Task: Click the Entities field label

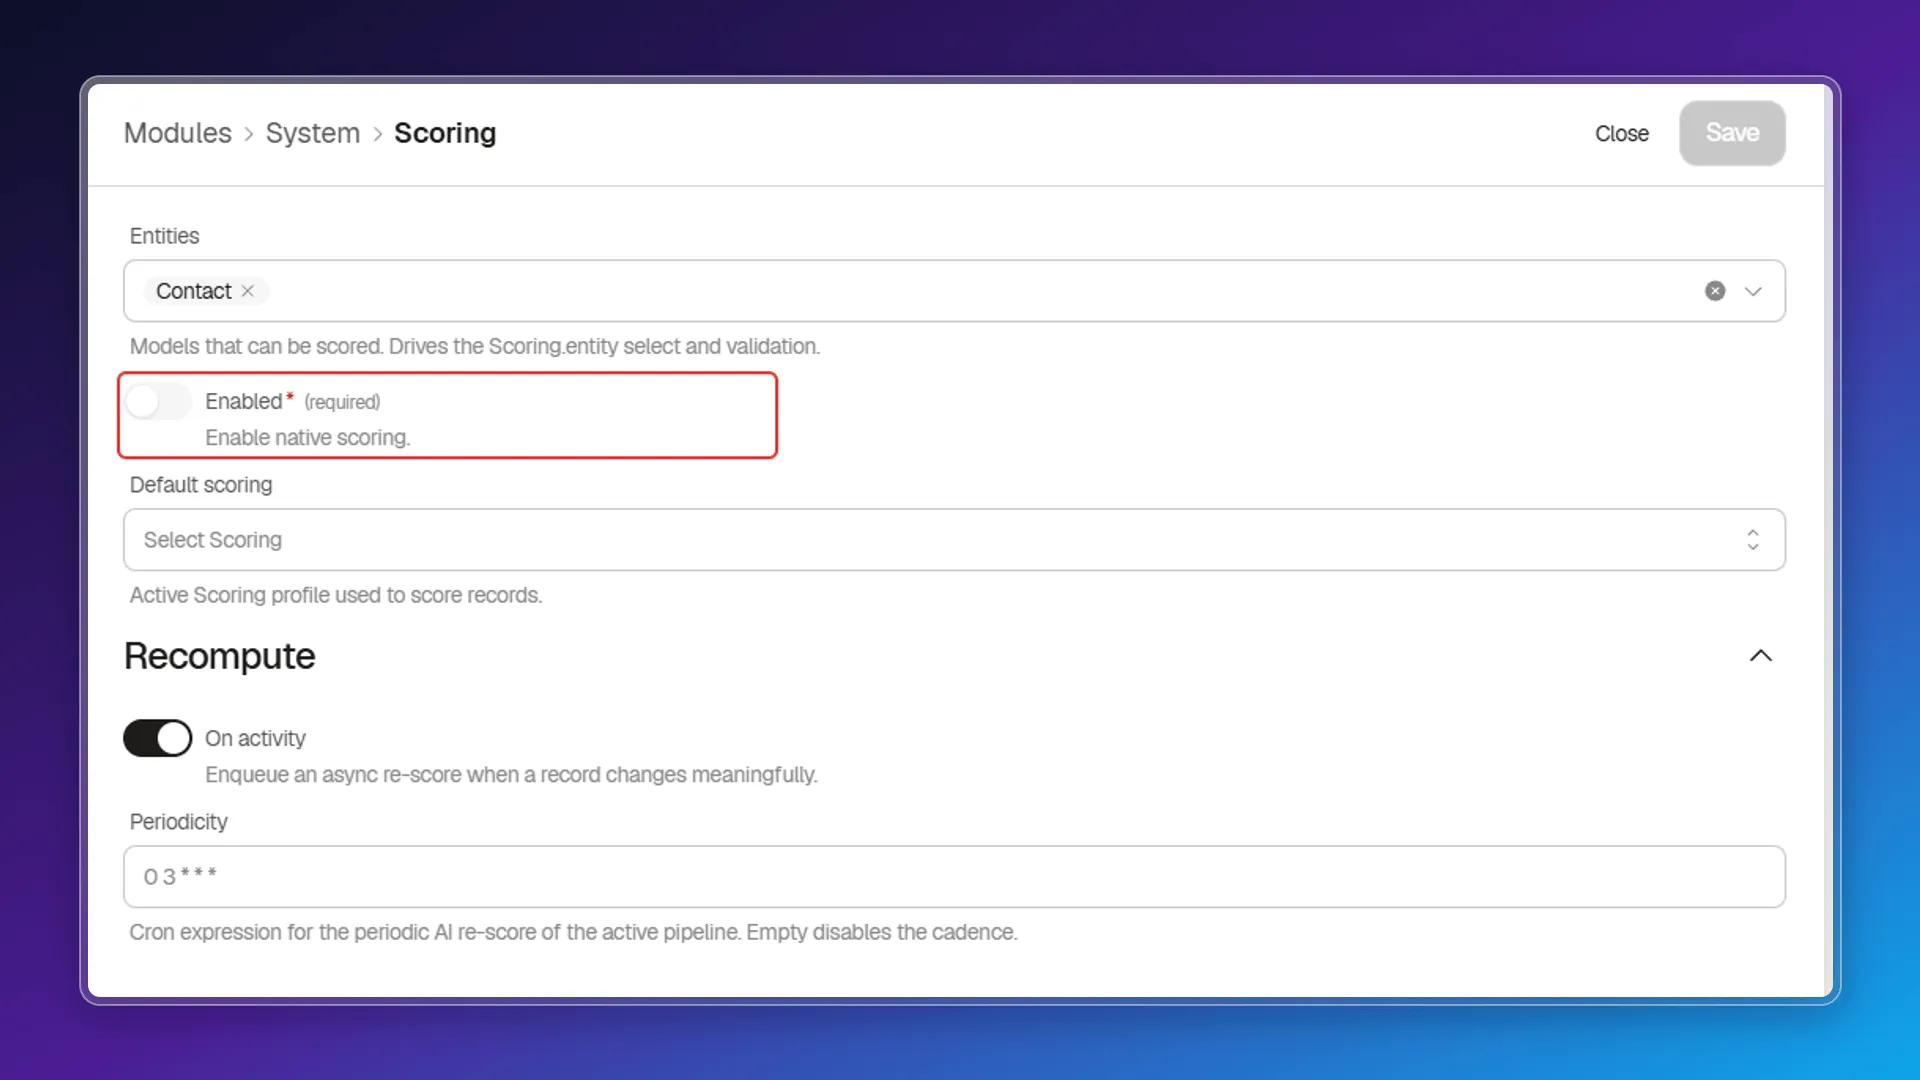Action: (165, 236)
